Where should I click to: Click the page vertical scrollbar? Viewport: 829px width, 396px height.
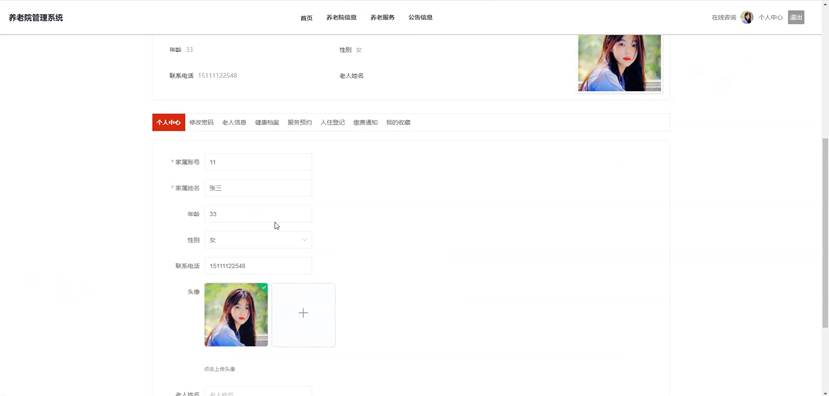[825, 233]
